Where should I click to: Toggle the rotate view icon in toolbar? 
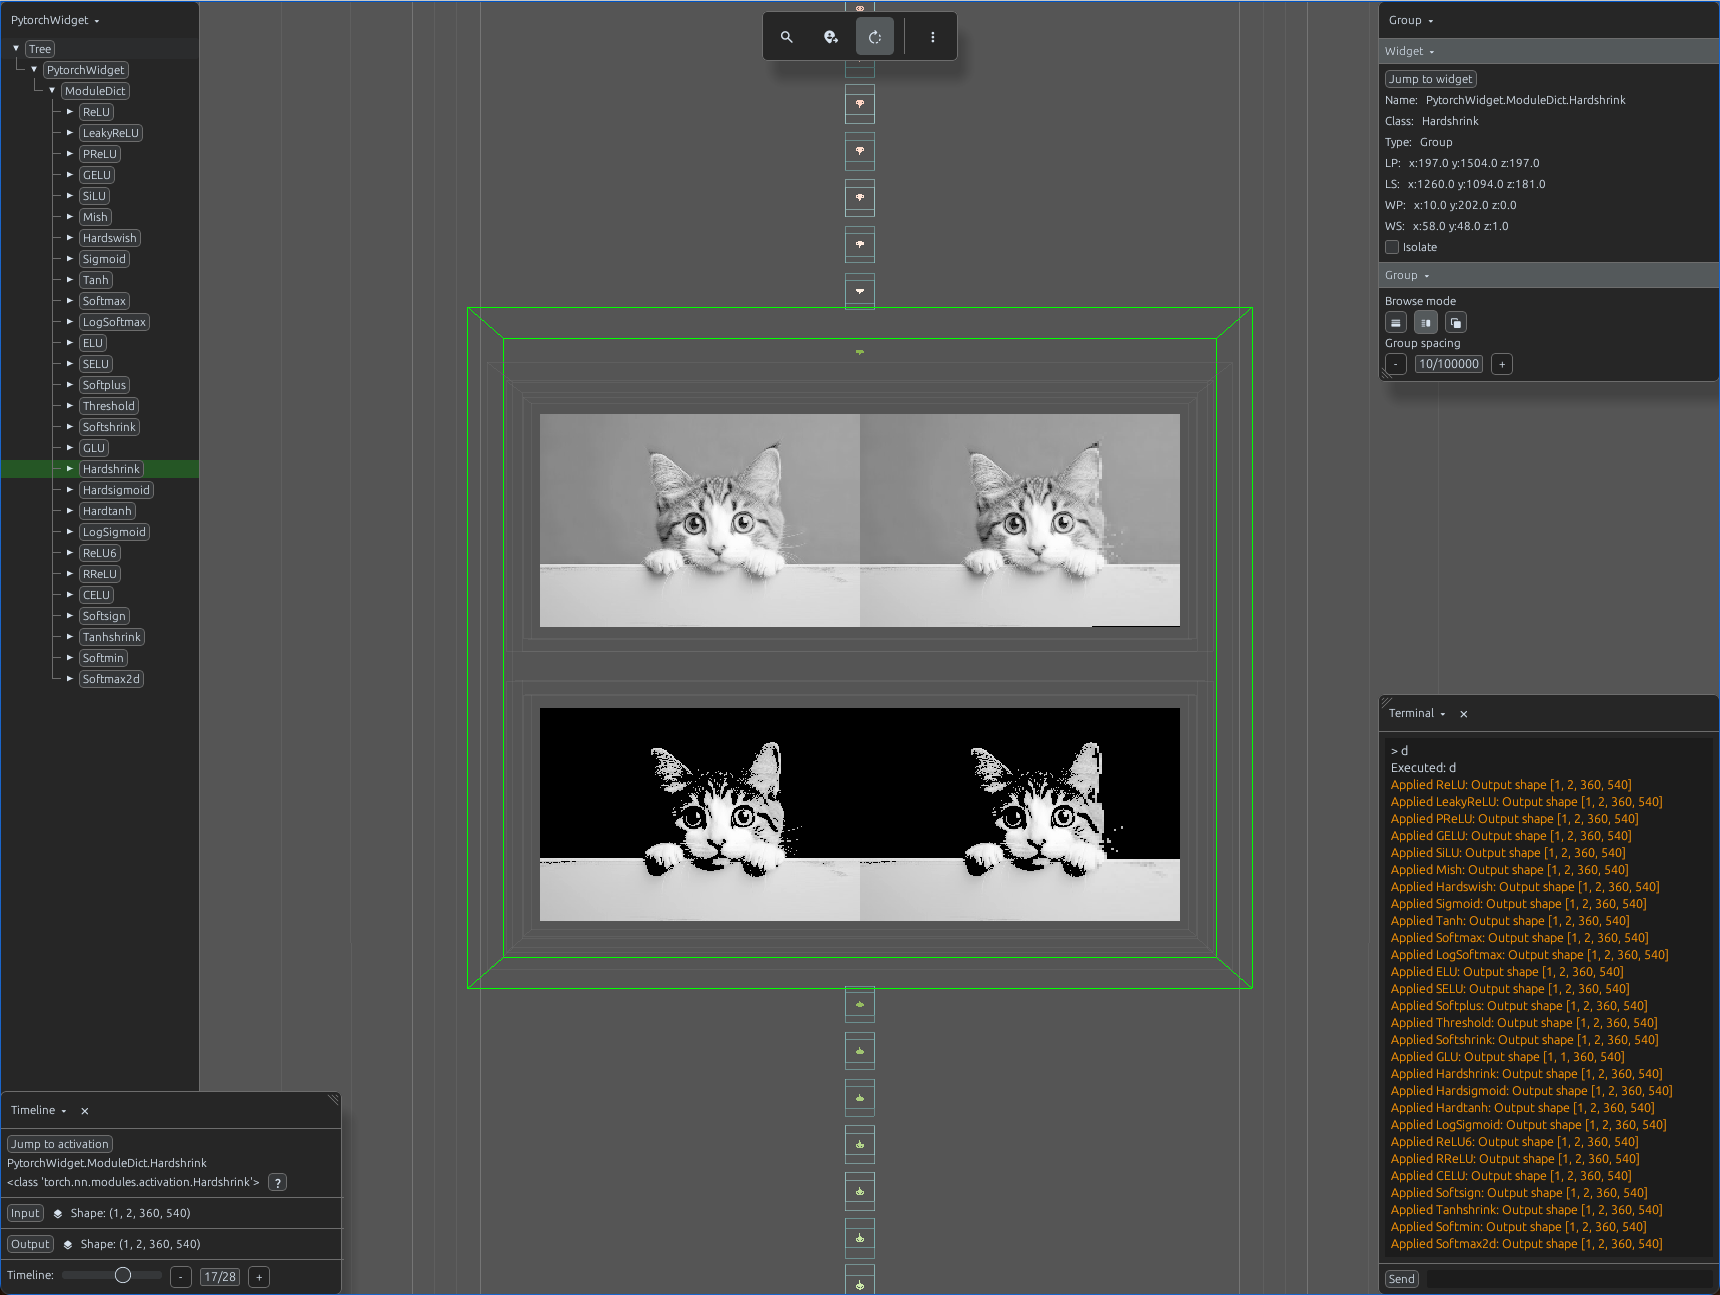click(x=875, y=37)
